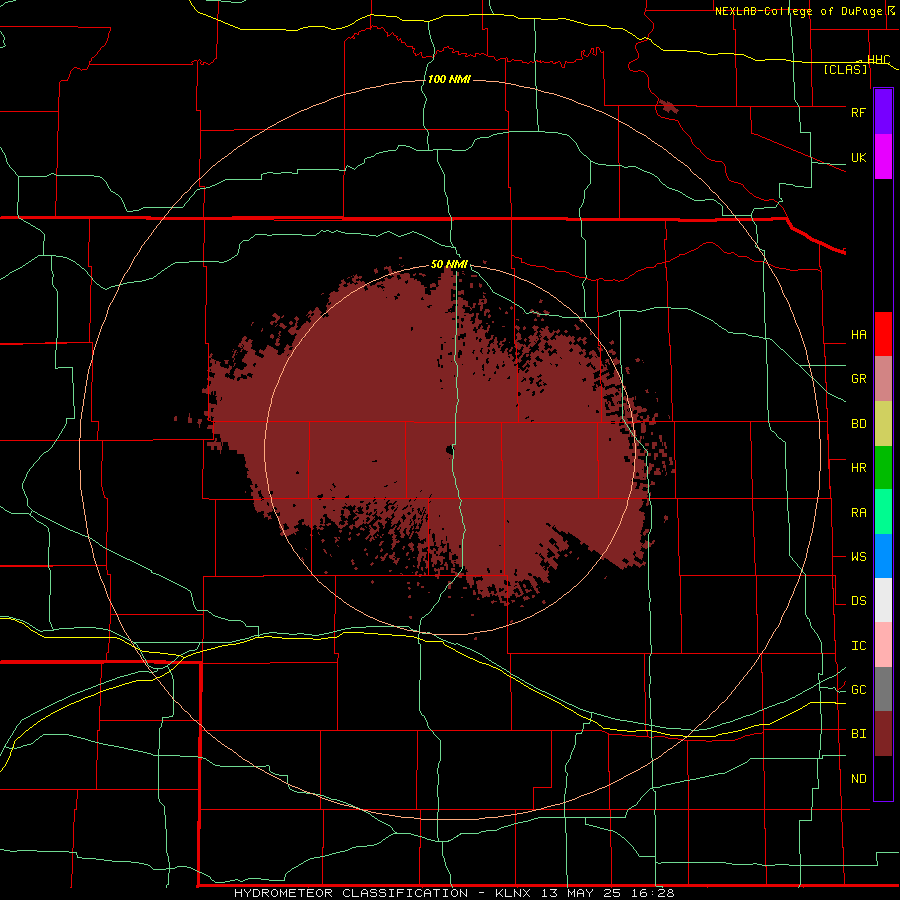The width and height of the screenshot is (900, 900).
Task: Click the dark maroon BI legend swatch
Action: point(883,734)
